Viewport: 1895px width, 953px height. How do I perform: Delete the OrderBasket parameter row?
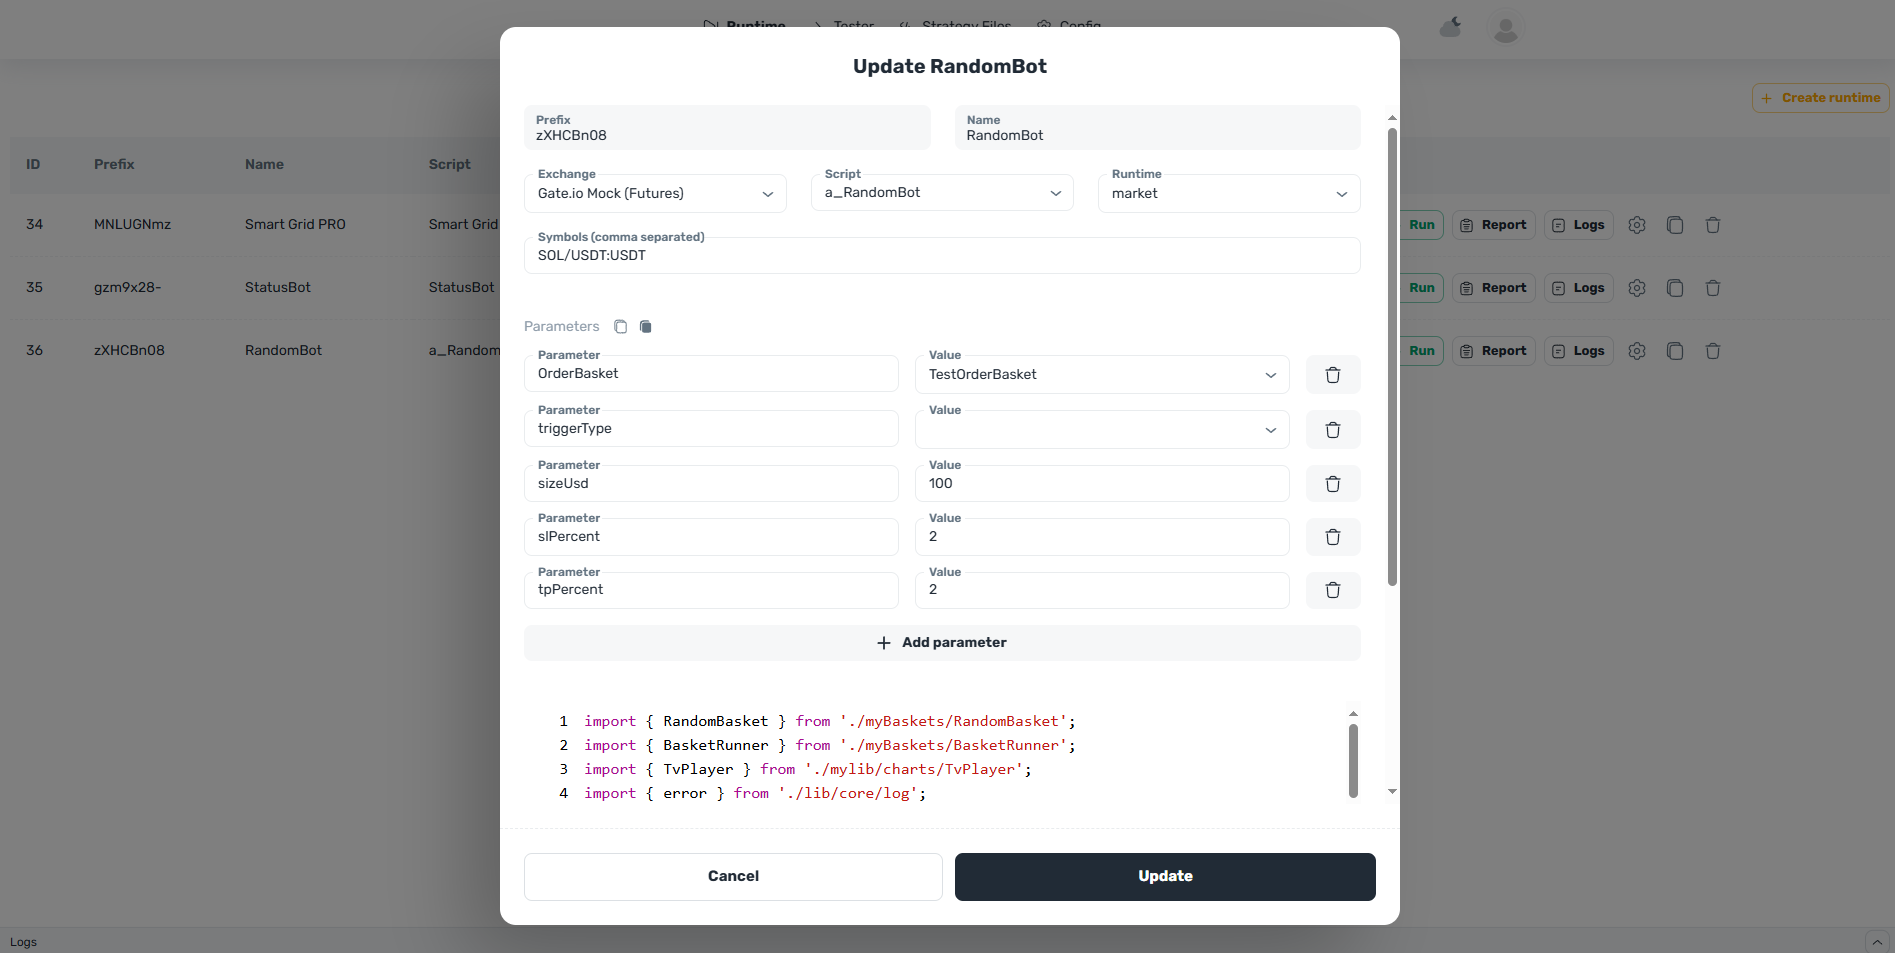pos(1332,375)
